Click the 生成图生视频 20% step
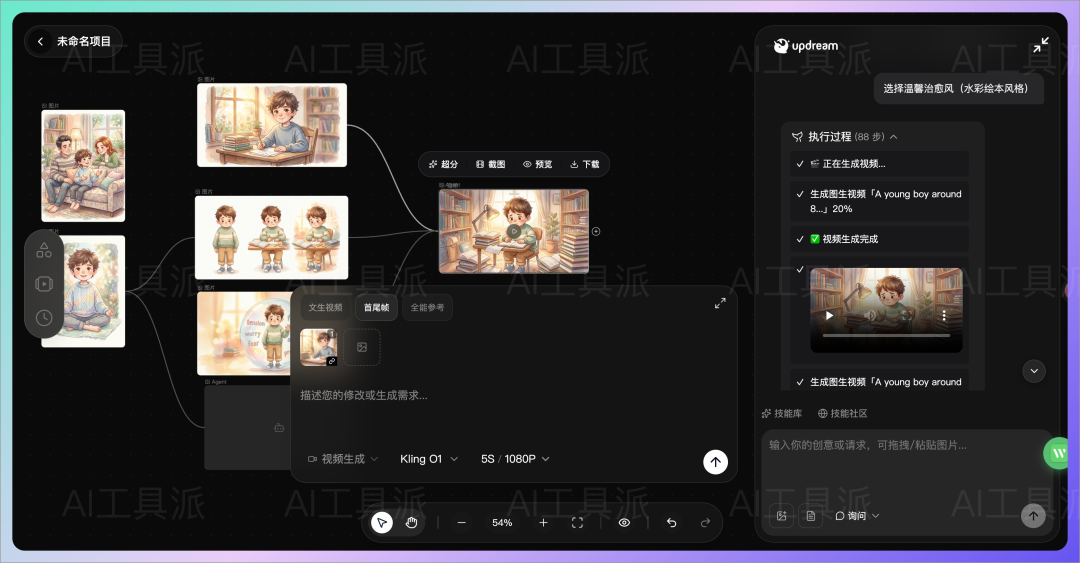The image size is (1080, 563). [x=879, y=201]
